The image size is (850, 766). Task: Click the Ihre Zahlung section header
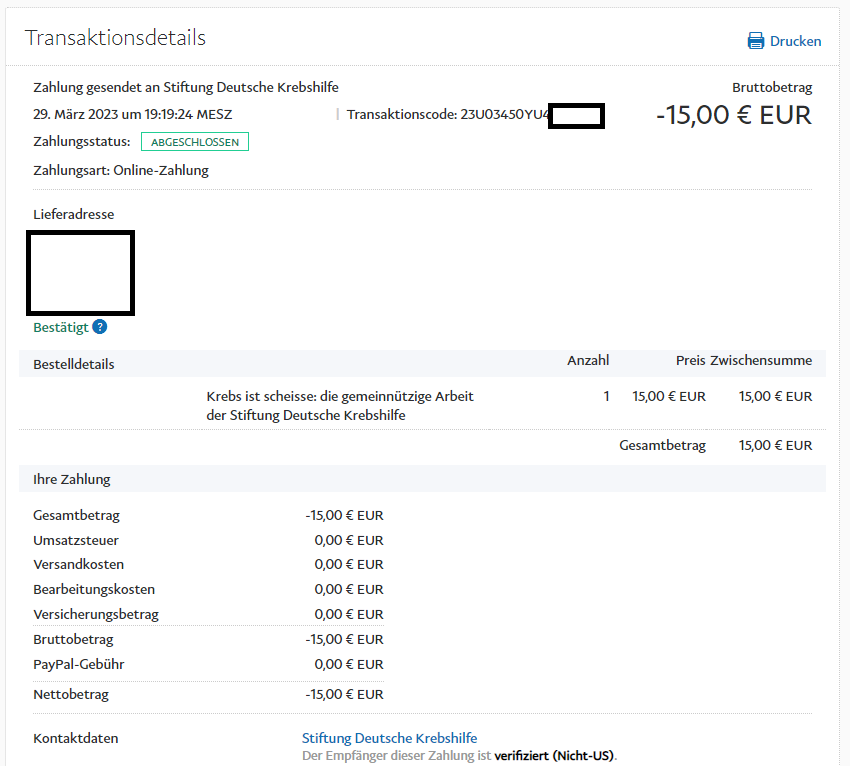pos(72,479)
